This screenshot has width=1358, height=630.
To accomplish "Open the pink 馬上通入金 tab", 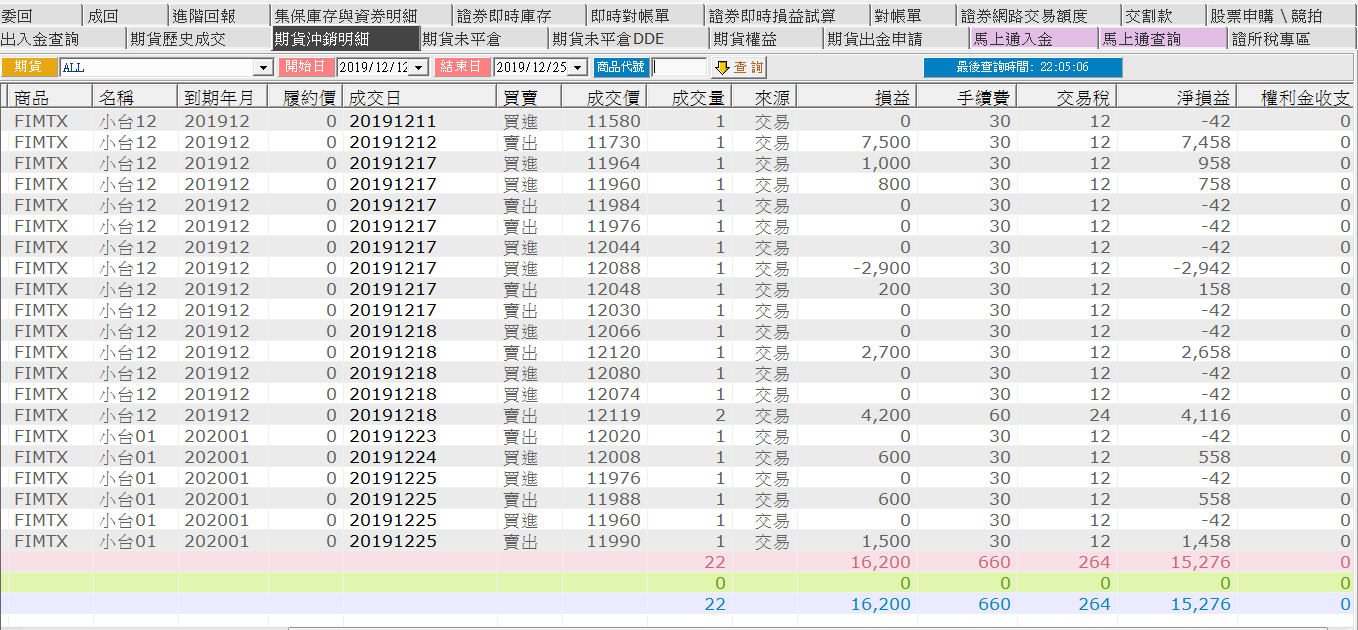I will click(1034, 39).
